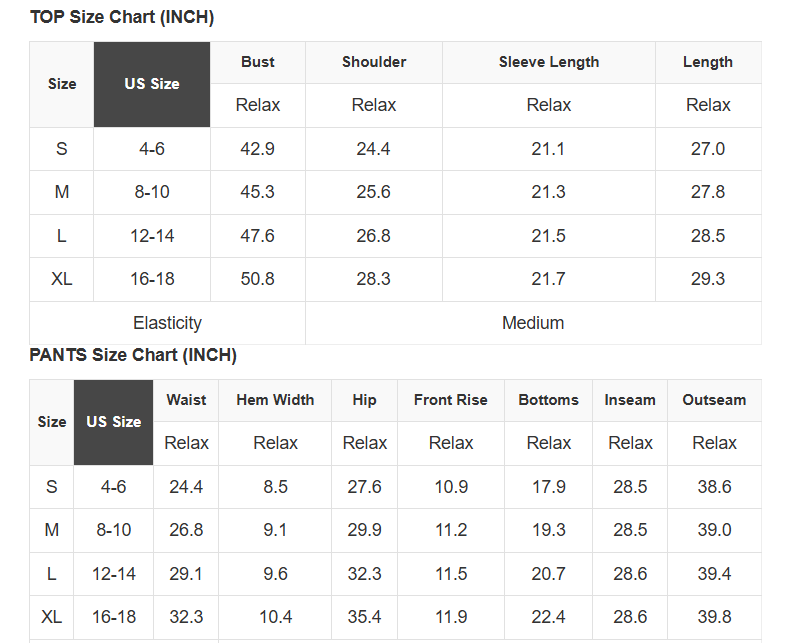The width and height of the screenshot is (793, 643).
Task: Click sleeve length value 21.7 for XL
Action: pyautogui.click(x=549, y=279)
